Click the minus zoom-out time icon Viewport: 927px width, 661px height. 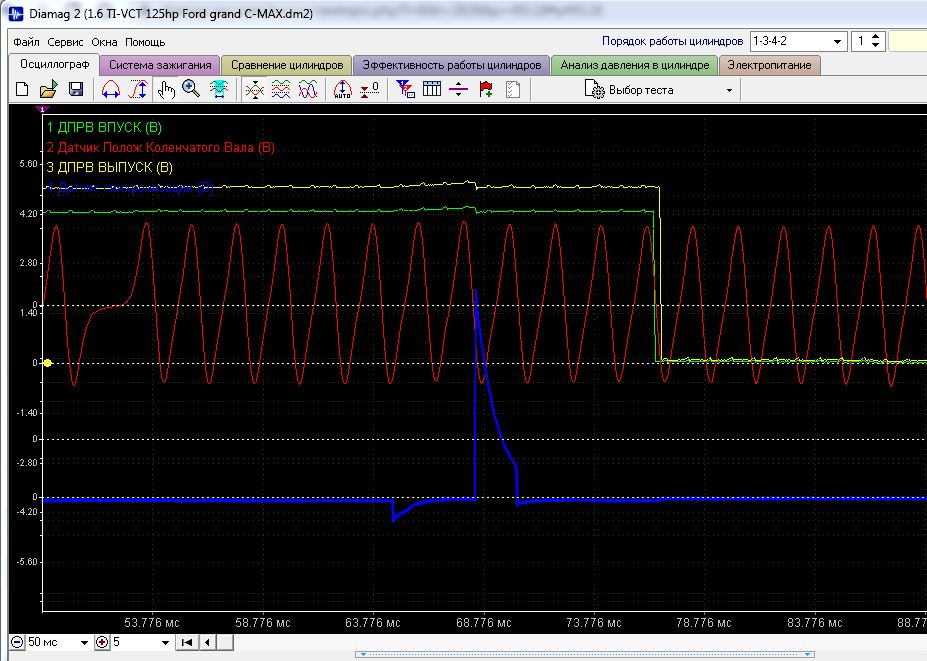(18, 642)
